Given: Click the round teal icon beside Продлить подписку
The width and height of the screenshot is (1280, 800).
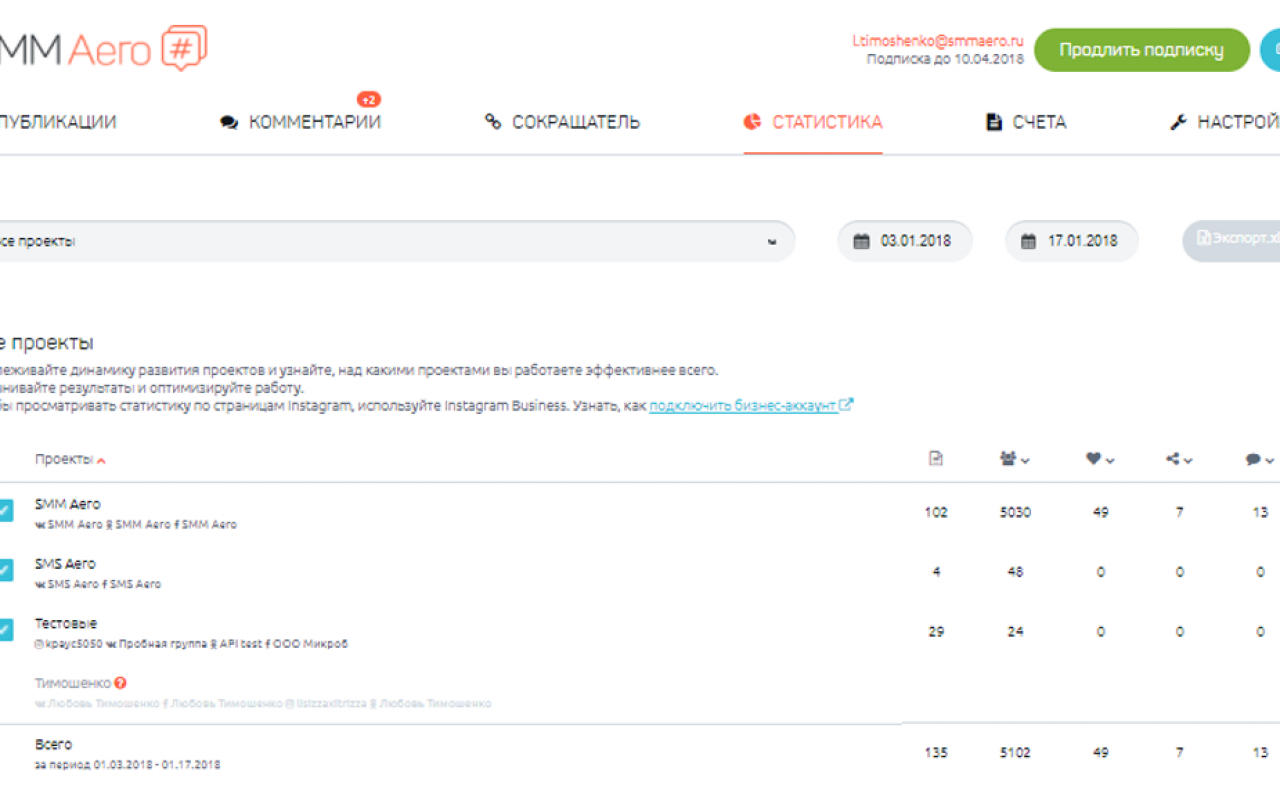Looking at the screenshot, I should tap(1270, 50).
